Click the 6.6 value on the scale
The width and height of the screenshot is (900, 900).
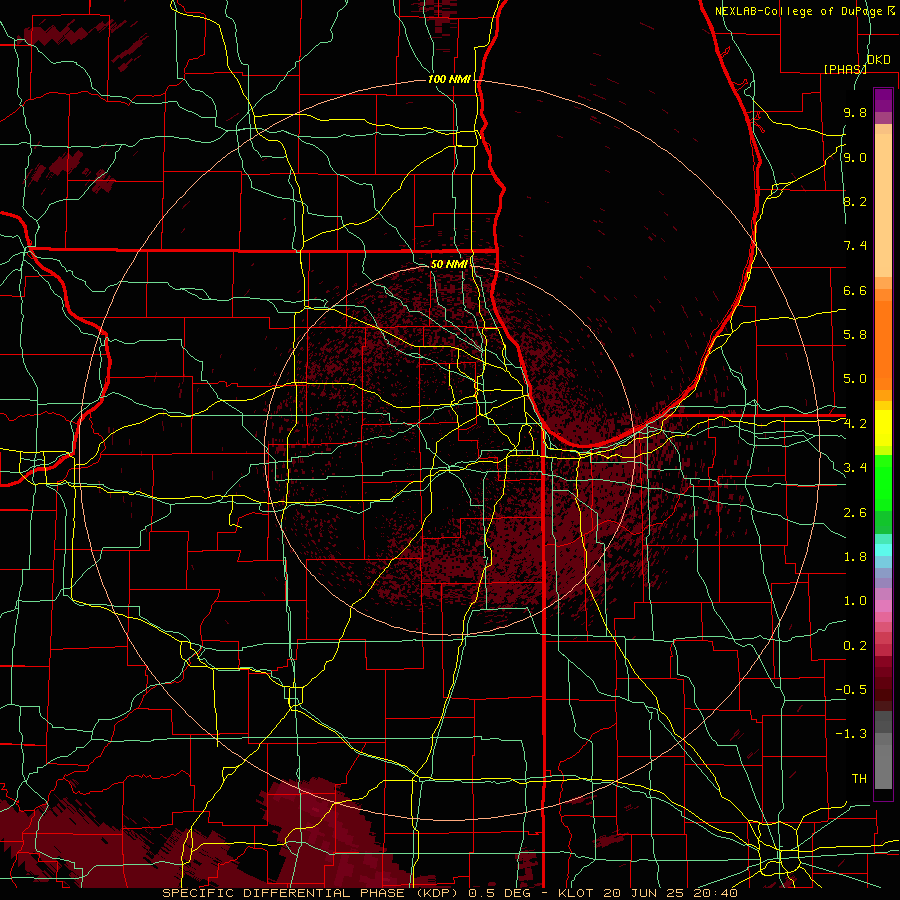coord(855,290)
